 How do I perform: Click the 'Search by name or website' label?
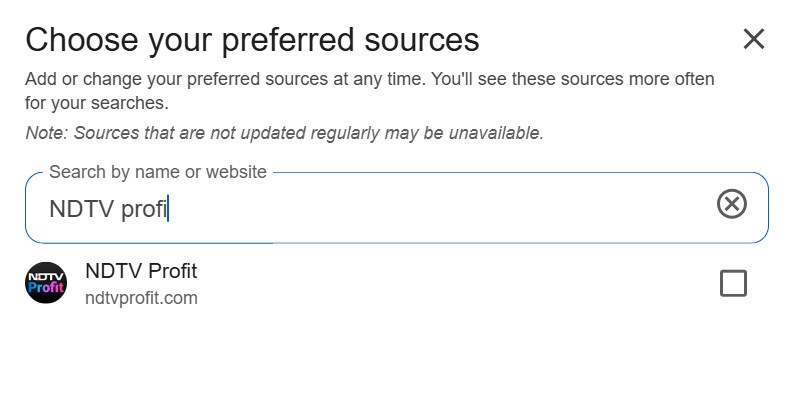158,172
